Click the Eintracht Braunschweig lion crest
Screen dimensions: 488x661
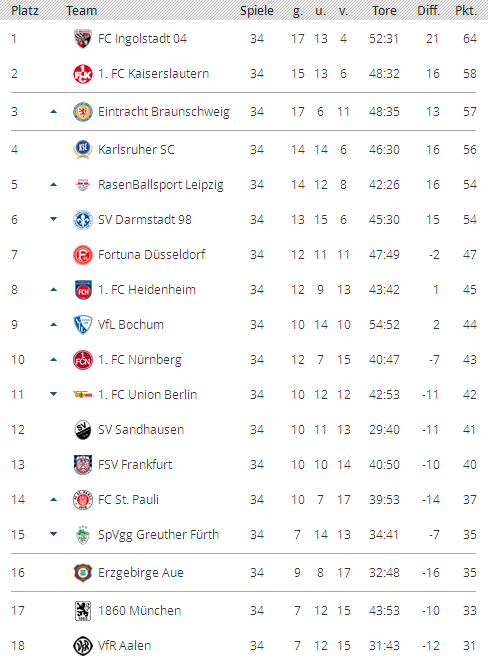83,112
